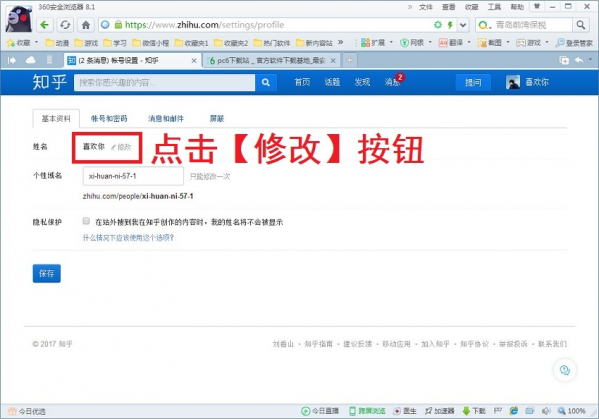
Task: Expand the 扩展 extensions dropdown
Action: (391, 42)
